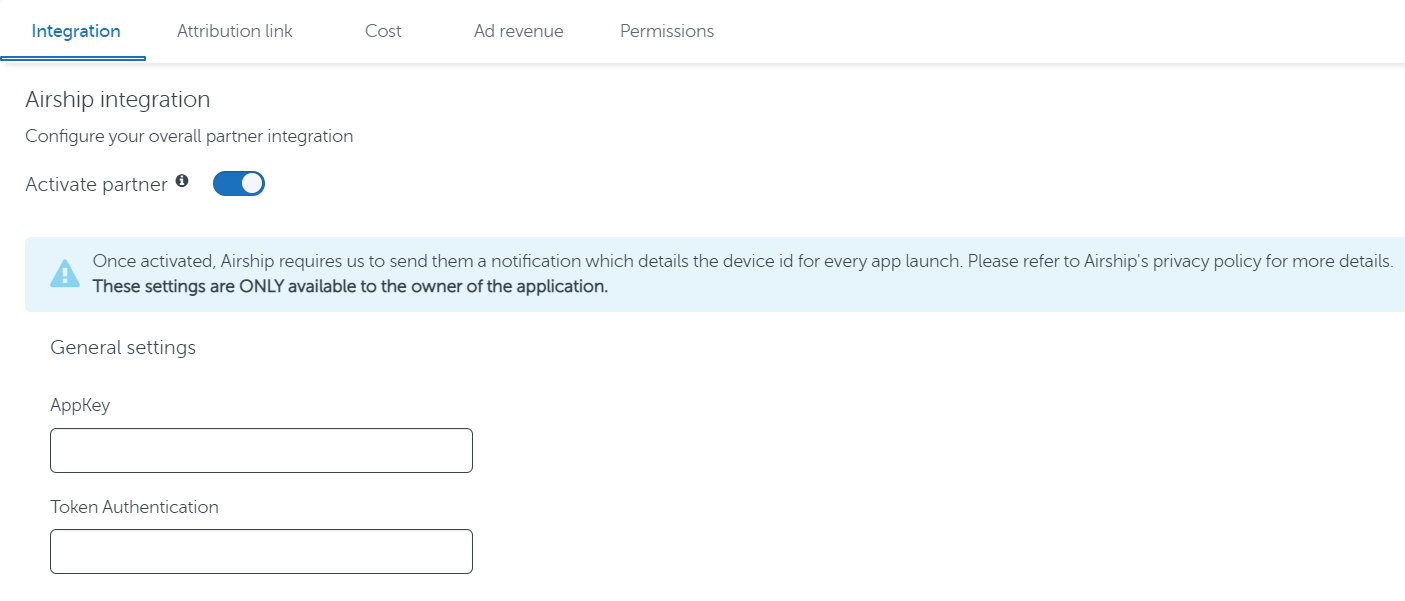Screen dimensions: 1405x601
Task: Click the 'Once activated, Airship requires' notice line
Action: 743,261
